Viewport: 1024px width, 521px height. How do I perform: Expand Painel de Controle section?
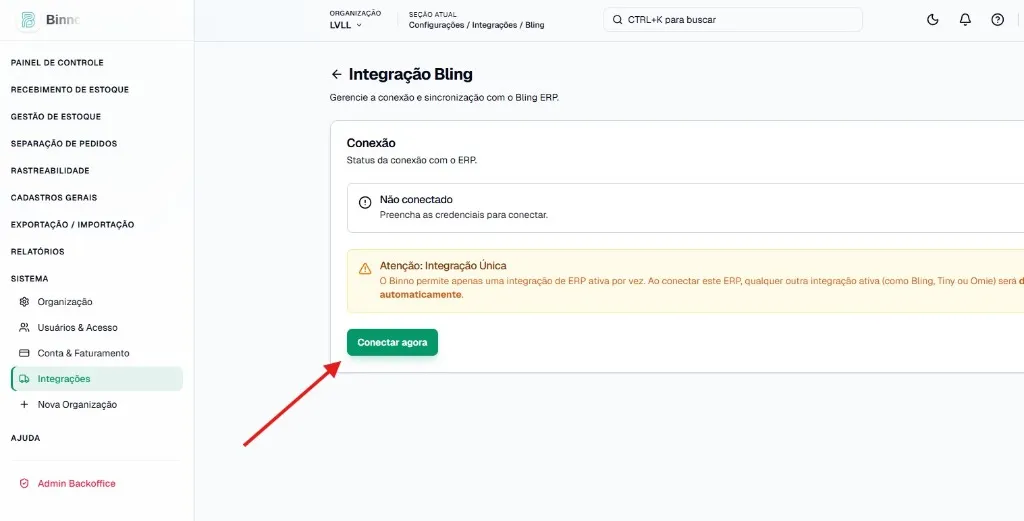click(57, 63)
